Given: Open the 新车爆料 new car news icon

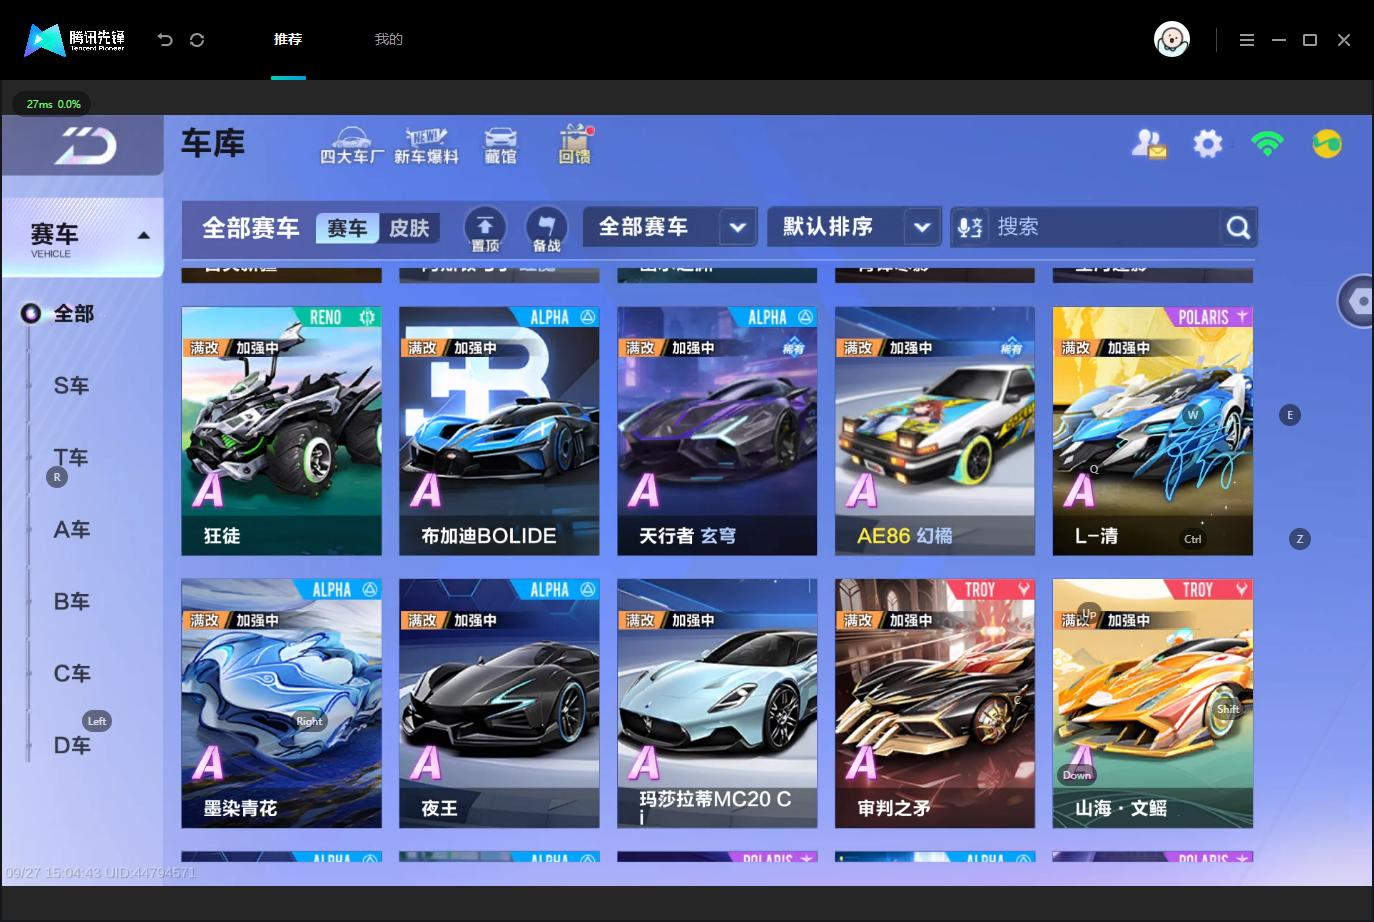Looking at the screenshot, I should pos(426,146).
